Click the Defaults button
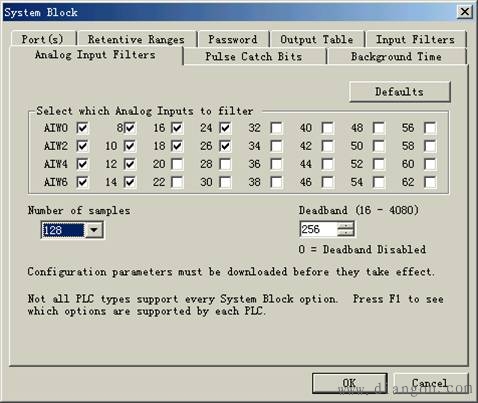478x403 pixels. pos(400,92)
